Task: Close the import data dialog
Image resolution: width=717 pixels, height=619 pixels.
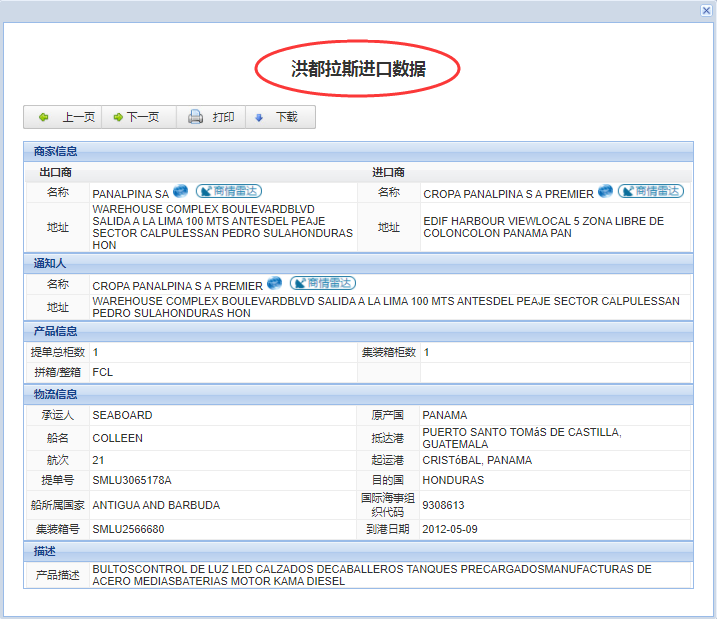Action: 706,10
